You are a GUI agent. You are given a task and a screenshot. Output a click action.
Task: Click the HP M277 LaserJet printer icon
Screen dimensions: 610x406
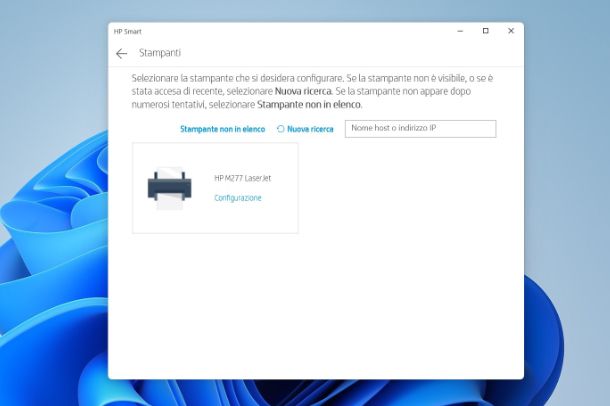click(x=170, y=188)
